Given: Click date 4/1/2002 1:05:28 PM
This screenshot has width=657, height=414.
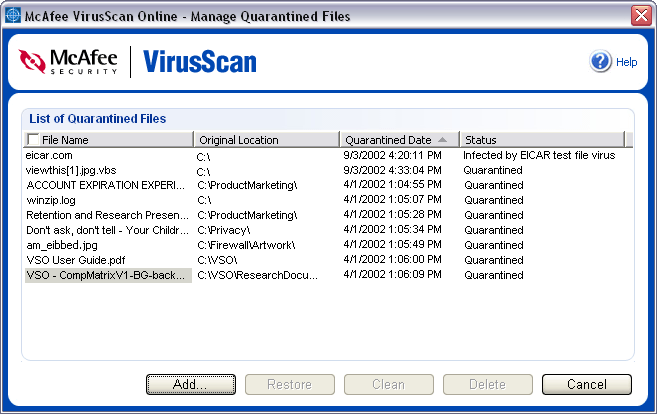Looking at the screenshot, I should [x=392, y=215].
